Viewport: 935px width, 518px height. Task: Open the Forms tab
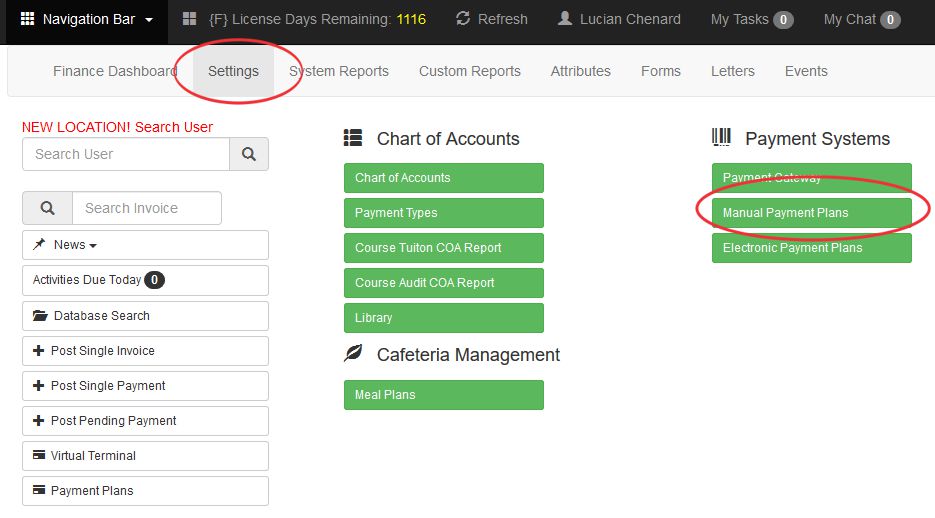(661, 71)
